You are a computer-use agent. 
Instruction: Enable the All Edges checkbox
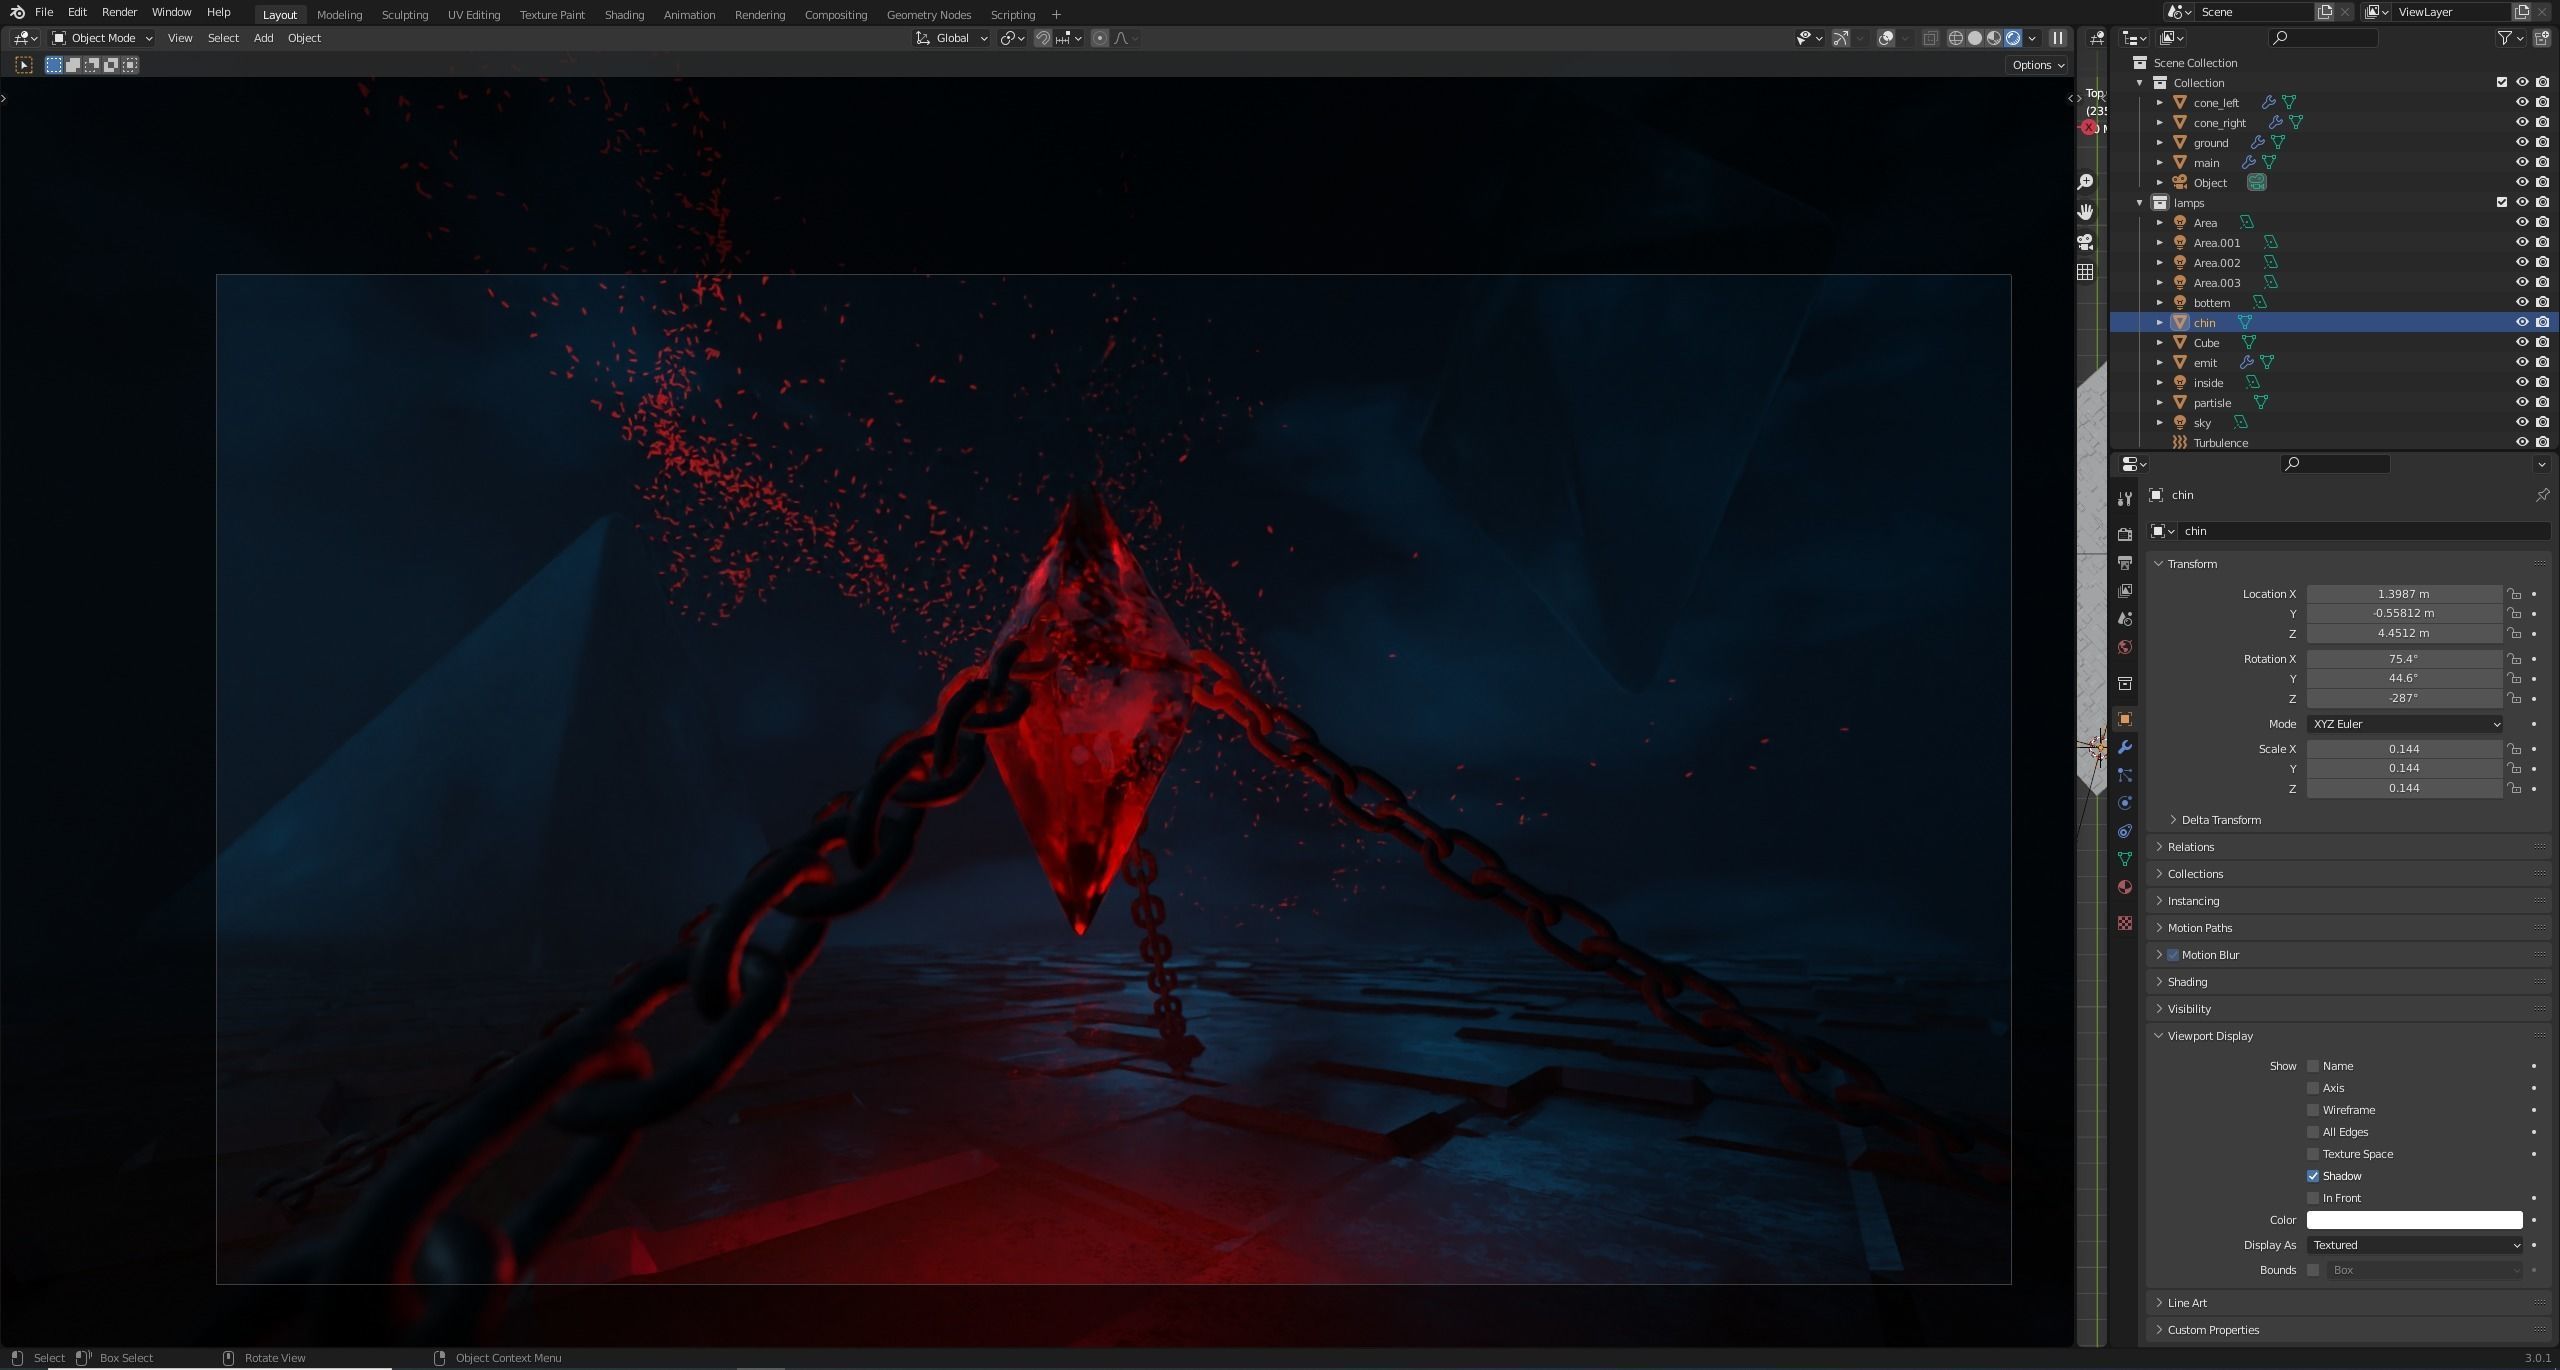pyautogui.click(x=2313, y=1132)
